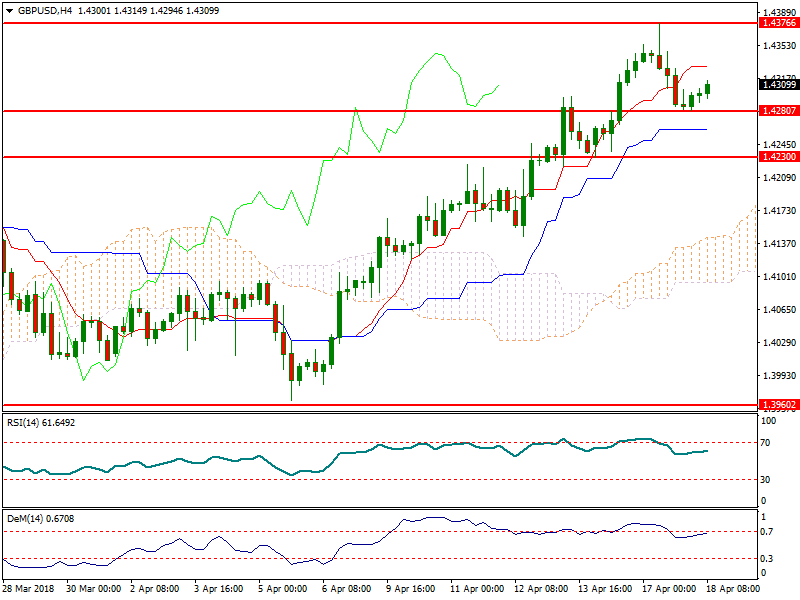Viewport: 800px width, 600px height.
Task: Select the DeMarker 0.3 level axis value
Action: coord(766,559)
